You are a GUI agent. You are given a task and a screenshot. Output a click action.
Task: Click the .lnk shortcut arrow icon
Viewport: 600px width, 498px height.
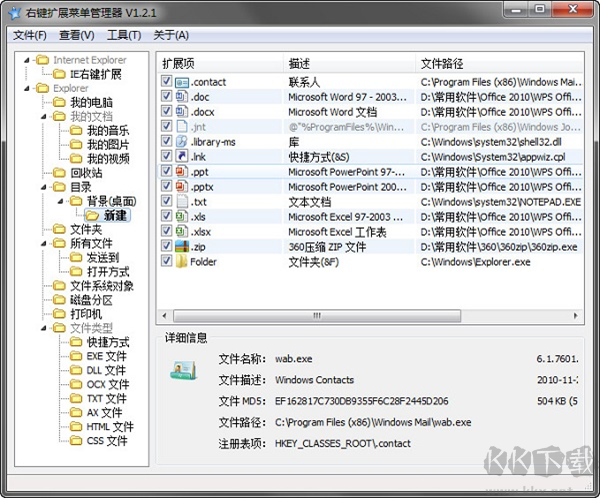tap(181, 157)
